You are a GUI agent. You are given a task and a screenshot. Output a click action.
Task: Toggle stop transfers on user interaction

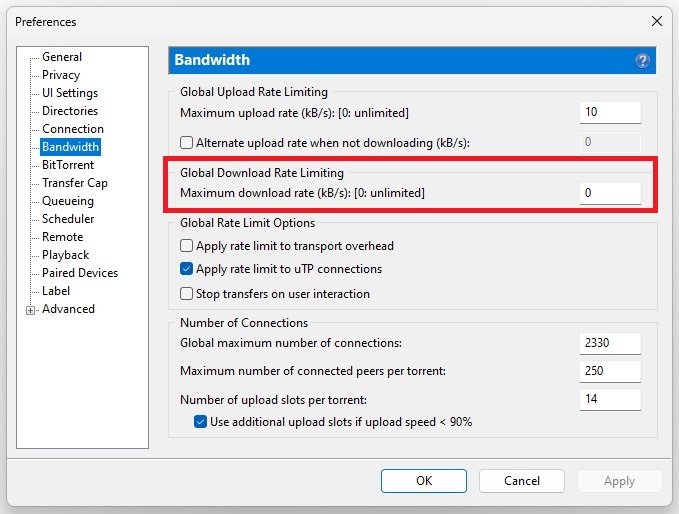pyautogui.click(x=186, y=294)
